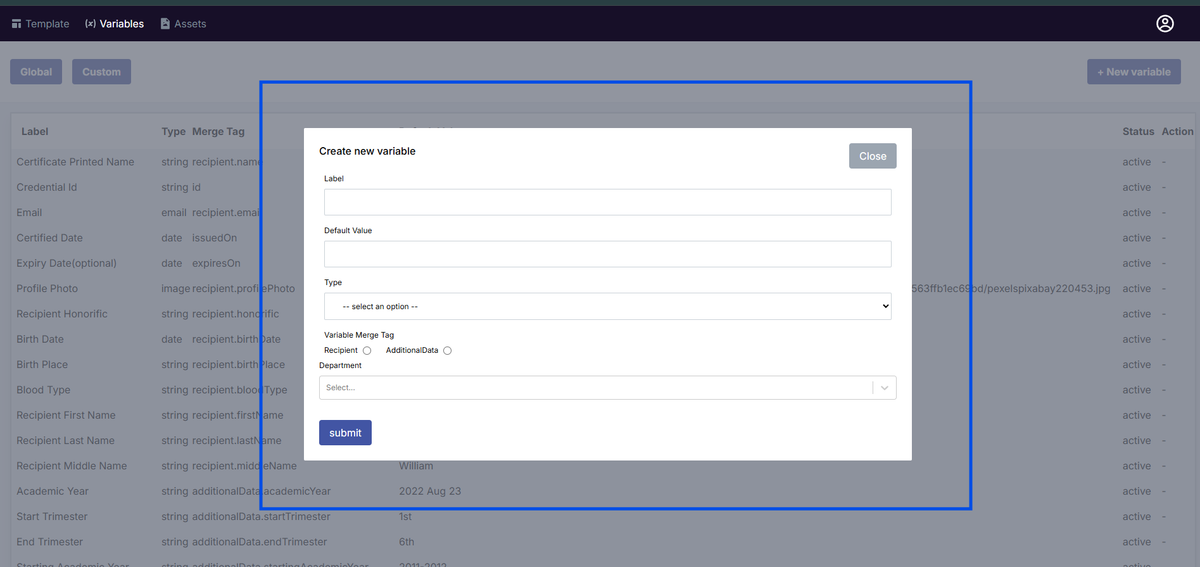Click the issuedOn merge tag
This screenshot has height=567, width=1200.
click(215, 238)
